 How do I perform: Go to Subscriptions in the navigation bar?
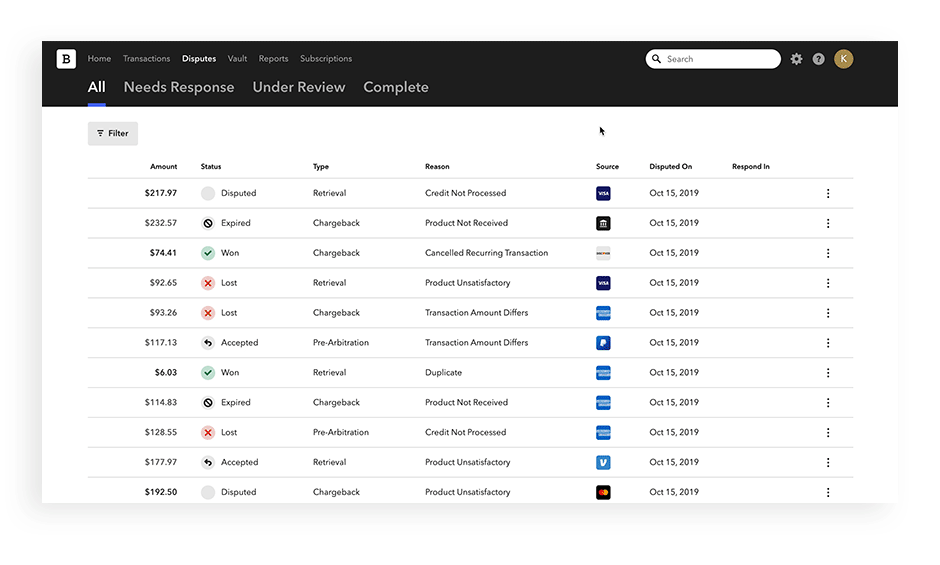click(326, 59)
